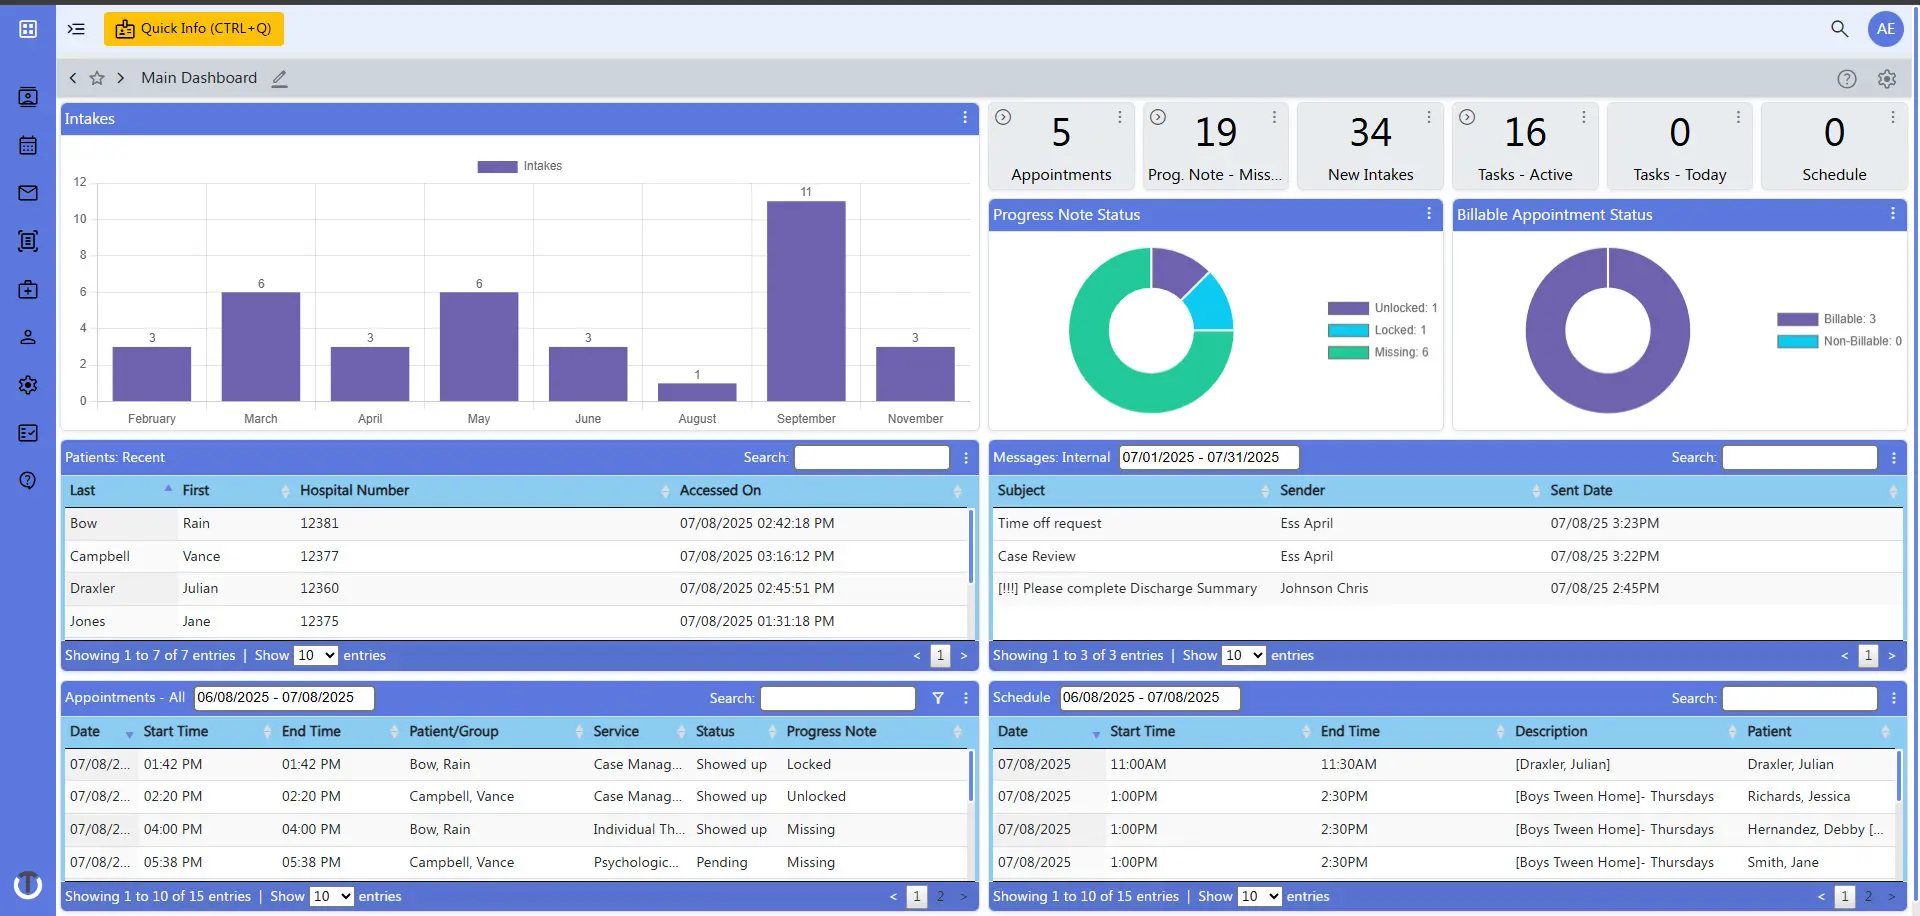Favorite Main Dashboard with the star icon
The width and height of the screenshot is (1920, 916).
[97, 78]
